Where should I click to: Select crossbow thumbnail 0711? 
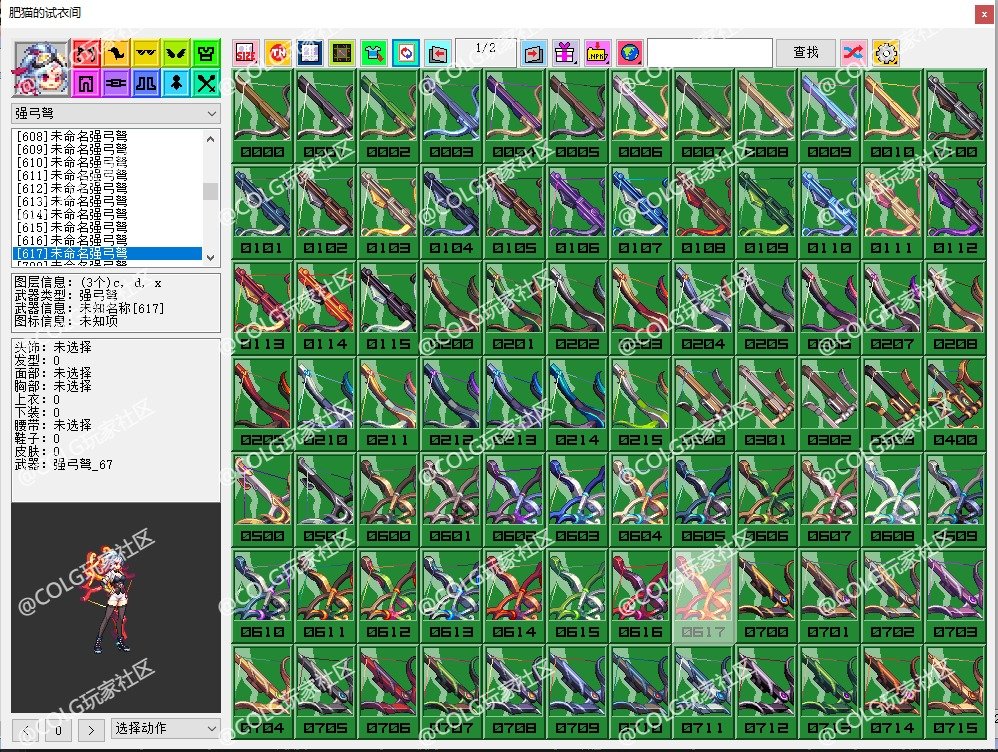(703, 693)
